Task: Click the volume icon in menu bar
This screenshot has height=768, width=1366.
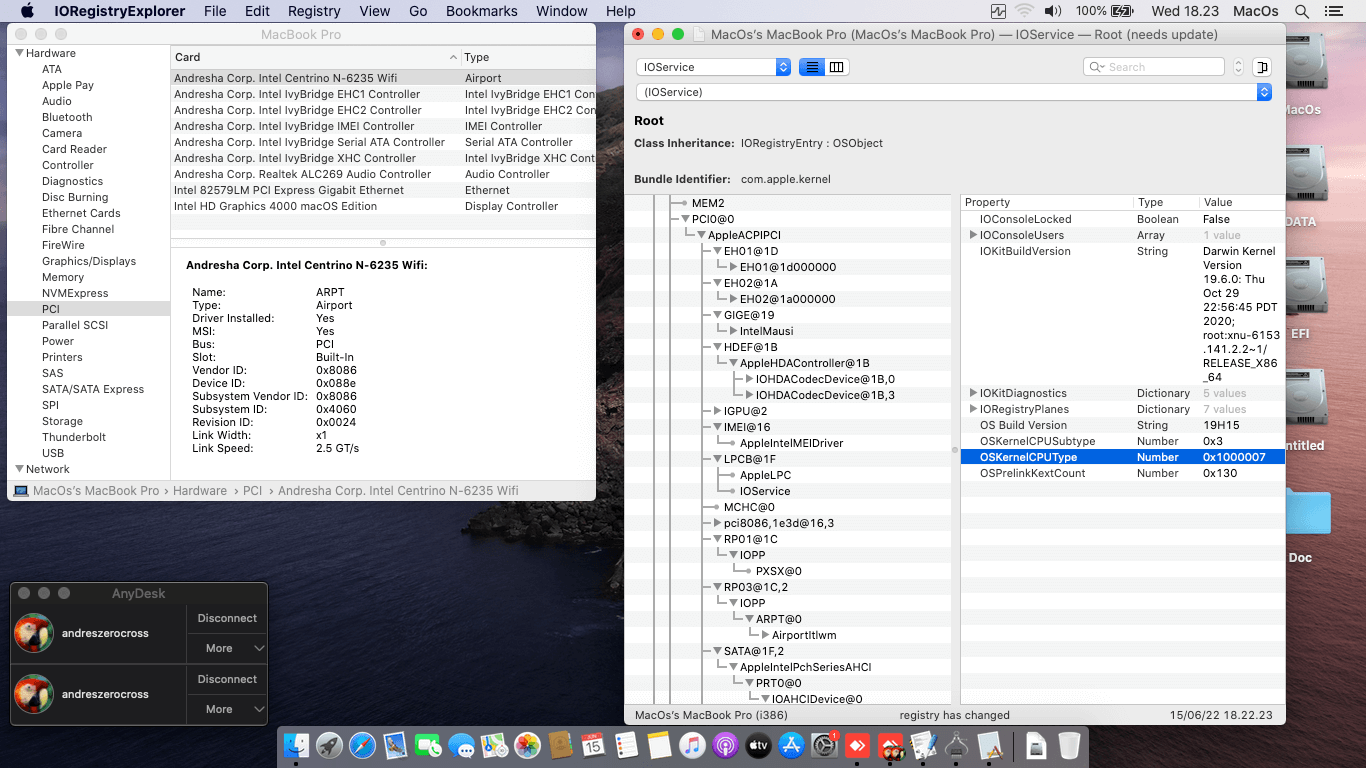Action: click(1052, 11)
